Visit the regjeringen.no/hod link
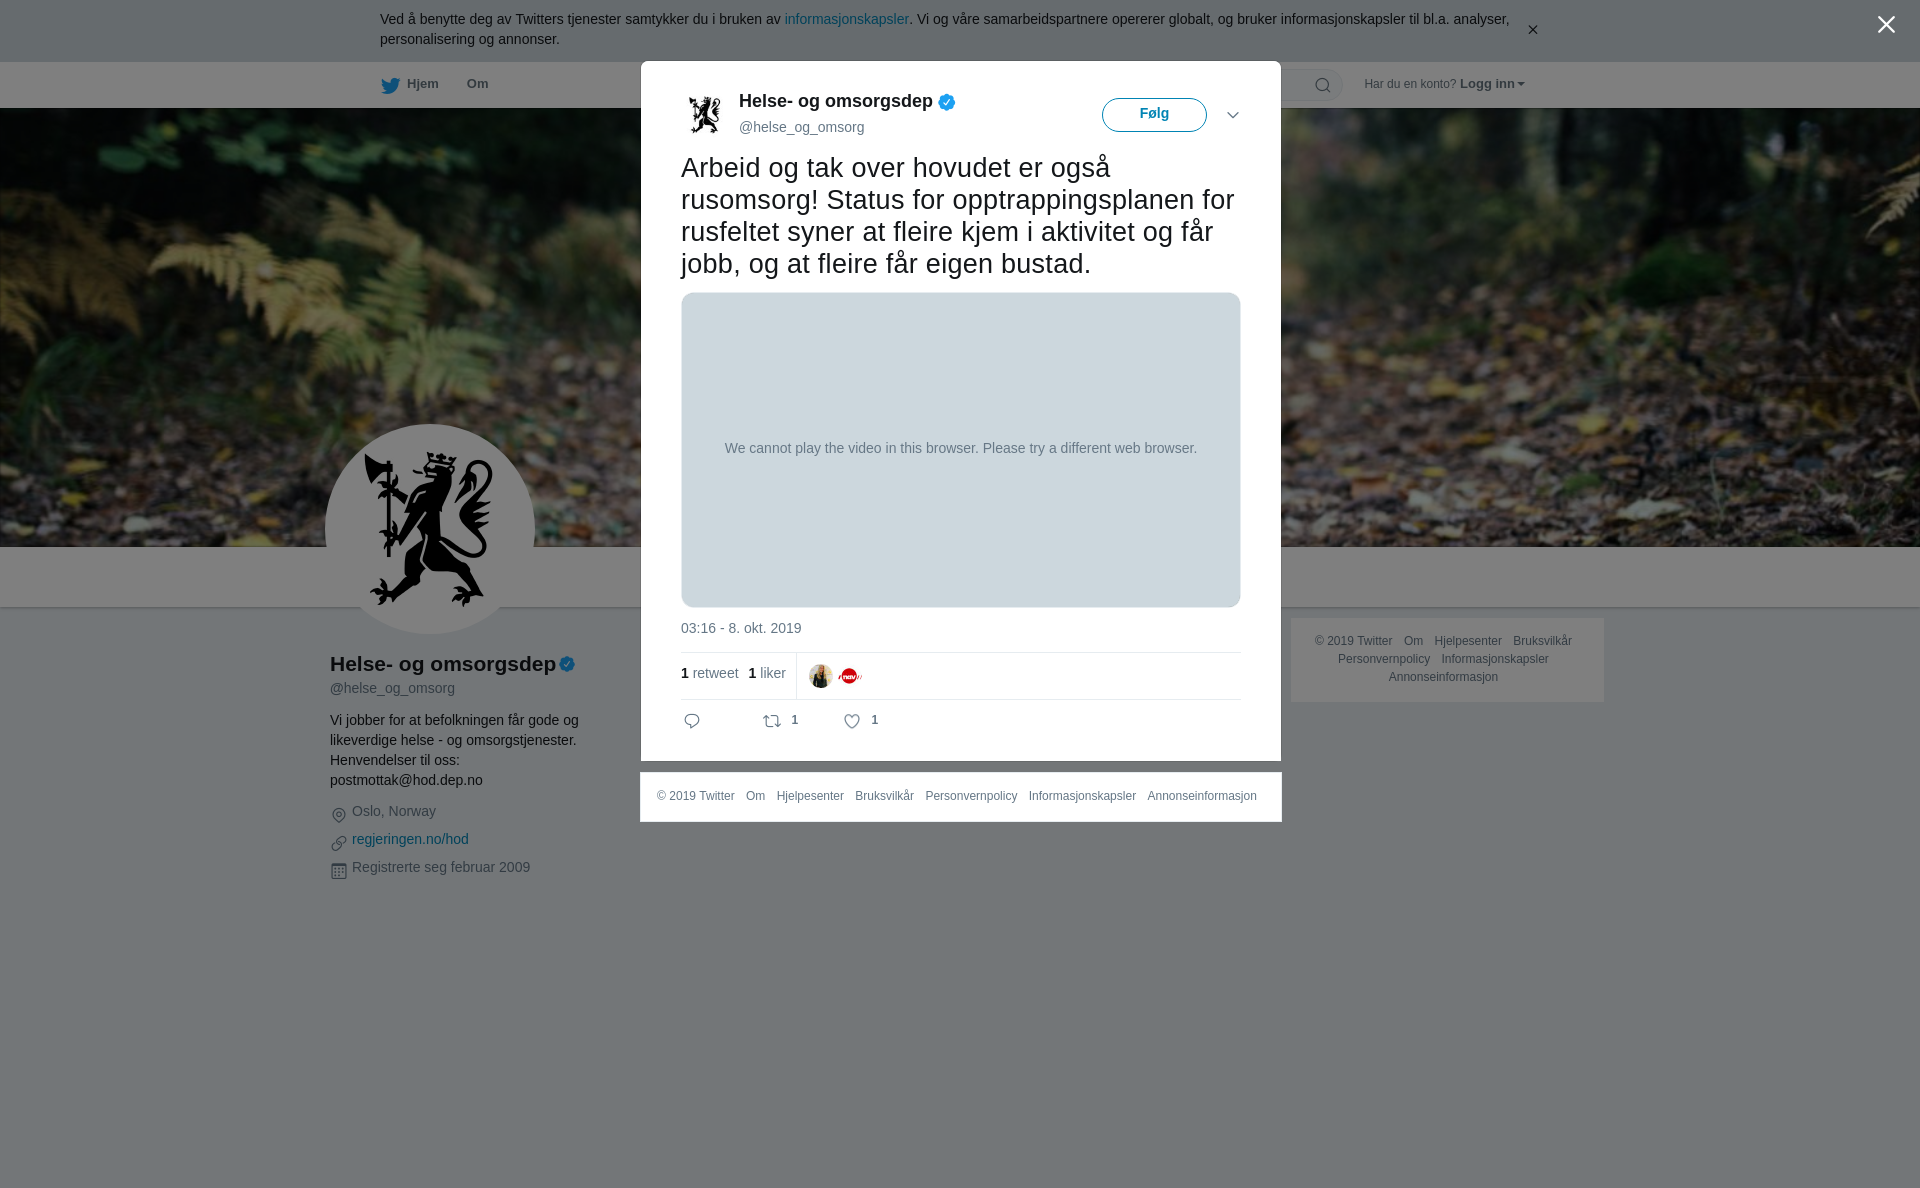1920x1188 pixels. point(410,839)
